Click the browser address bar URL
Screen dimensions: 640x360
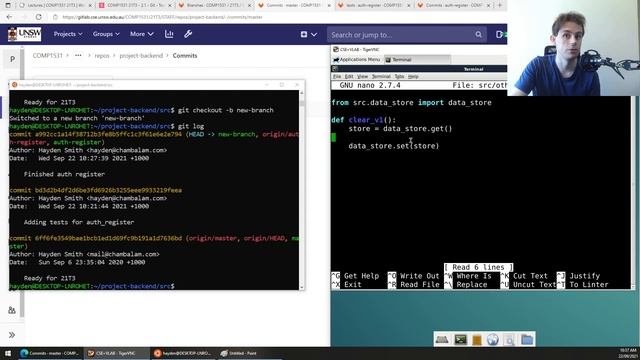[162, 17]
